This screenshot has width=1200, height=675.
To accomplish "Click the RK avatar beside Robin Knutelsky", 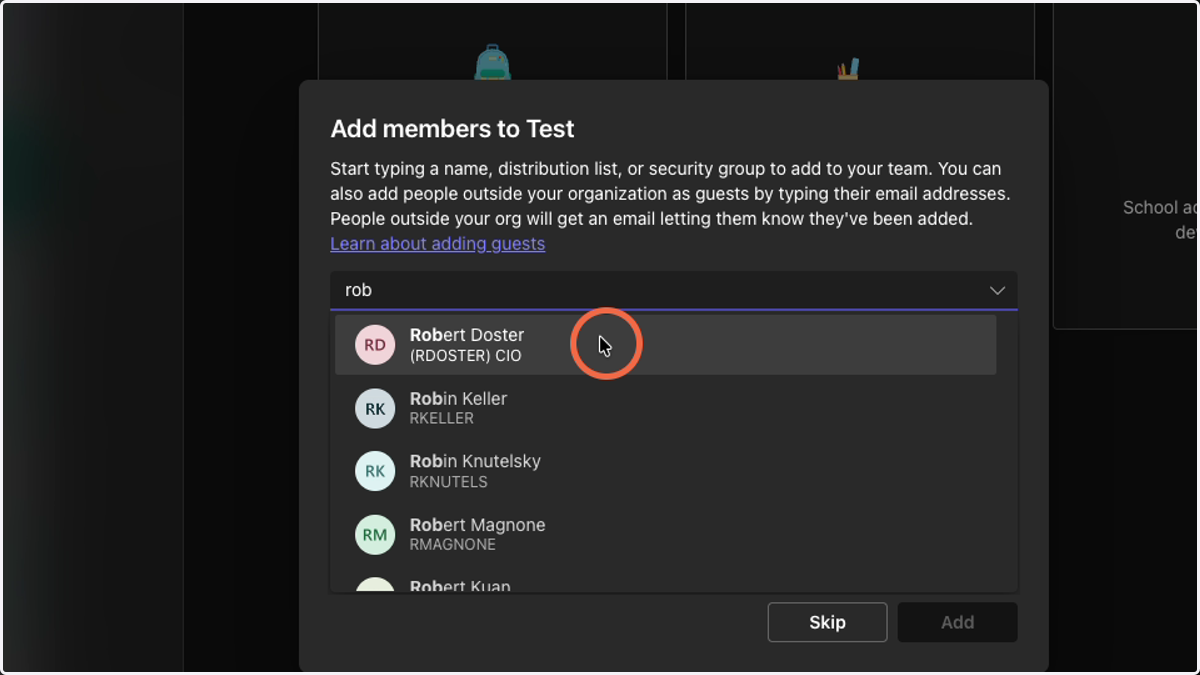I will [375, 471].
